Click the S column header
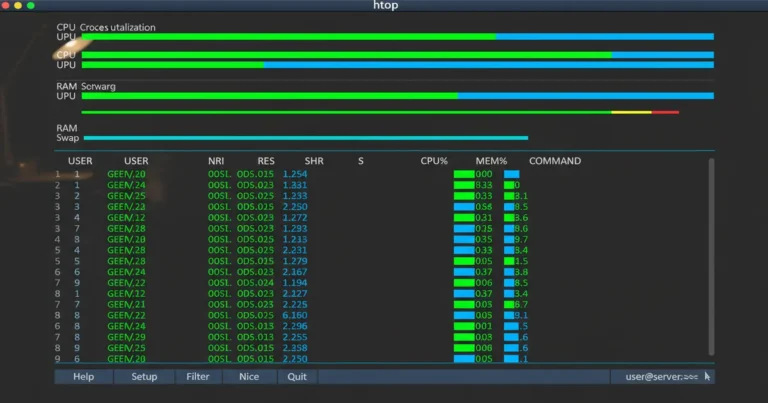768x403 pixels. pos(360,161)
